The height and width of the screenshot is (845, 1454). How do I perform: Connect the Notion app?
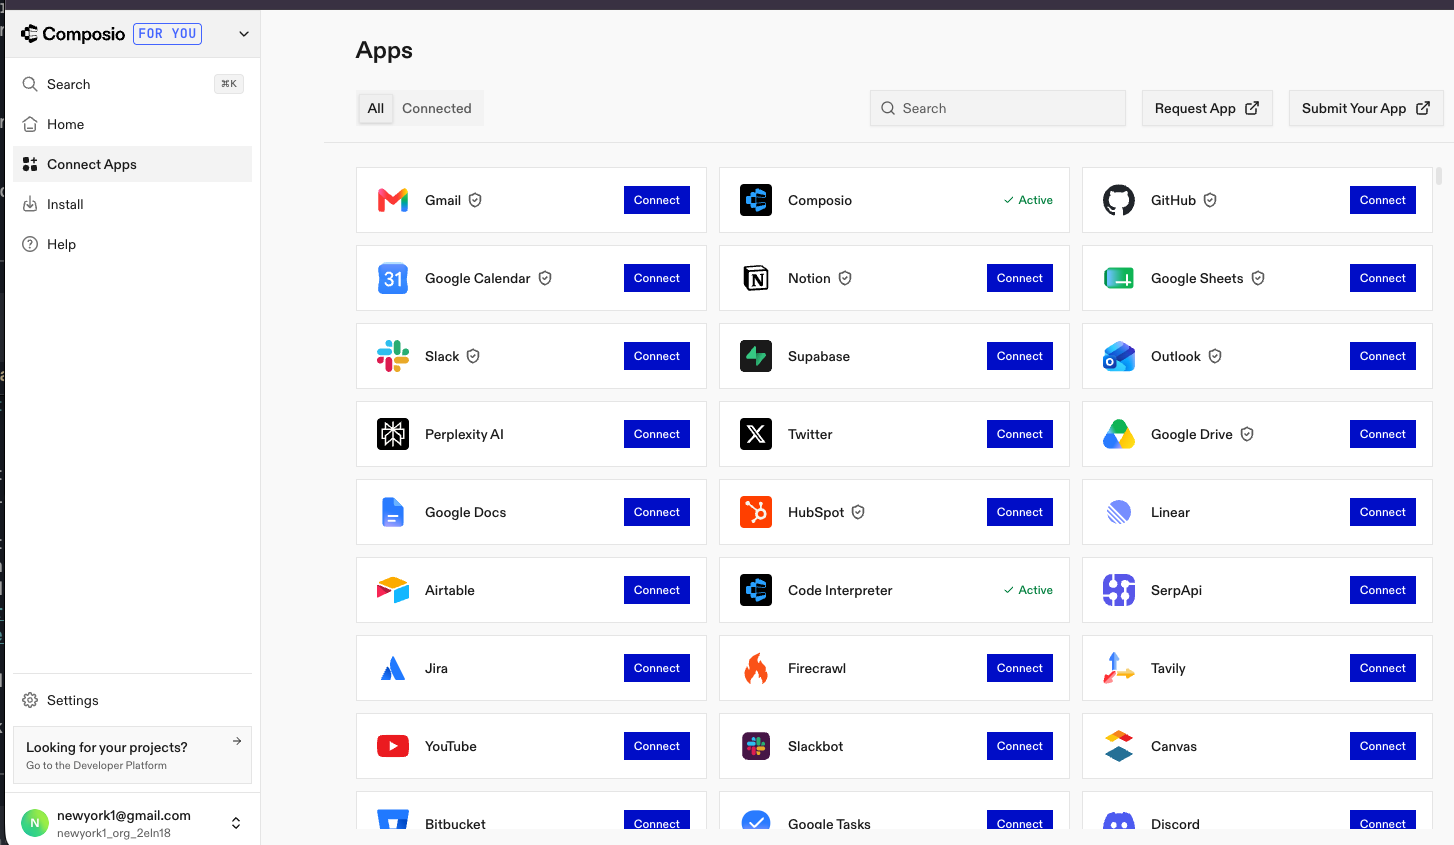coord(1020,278)
